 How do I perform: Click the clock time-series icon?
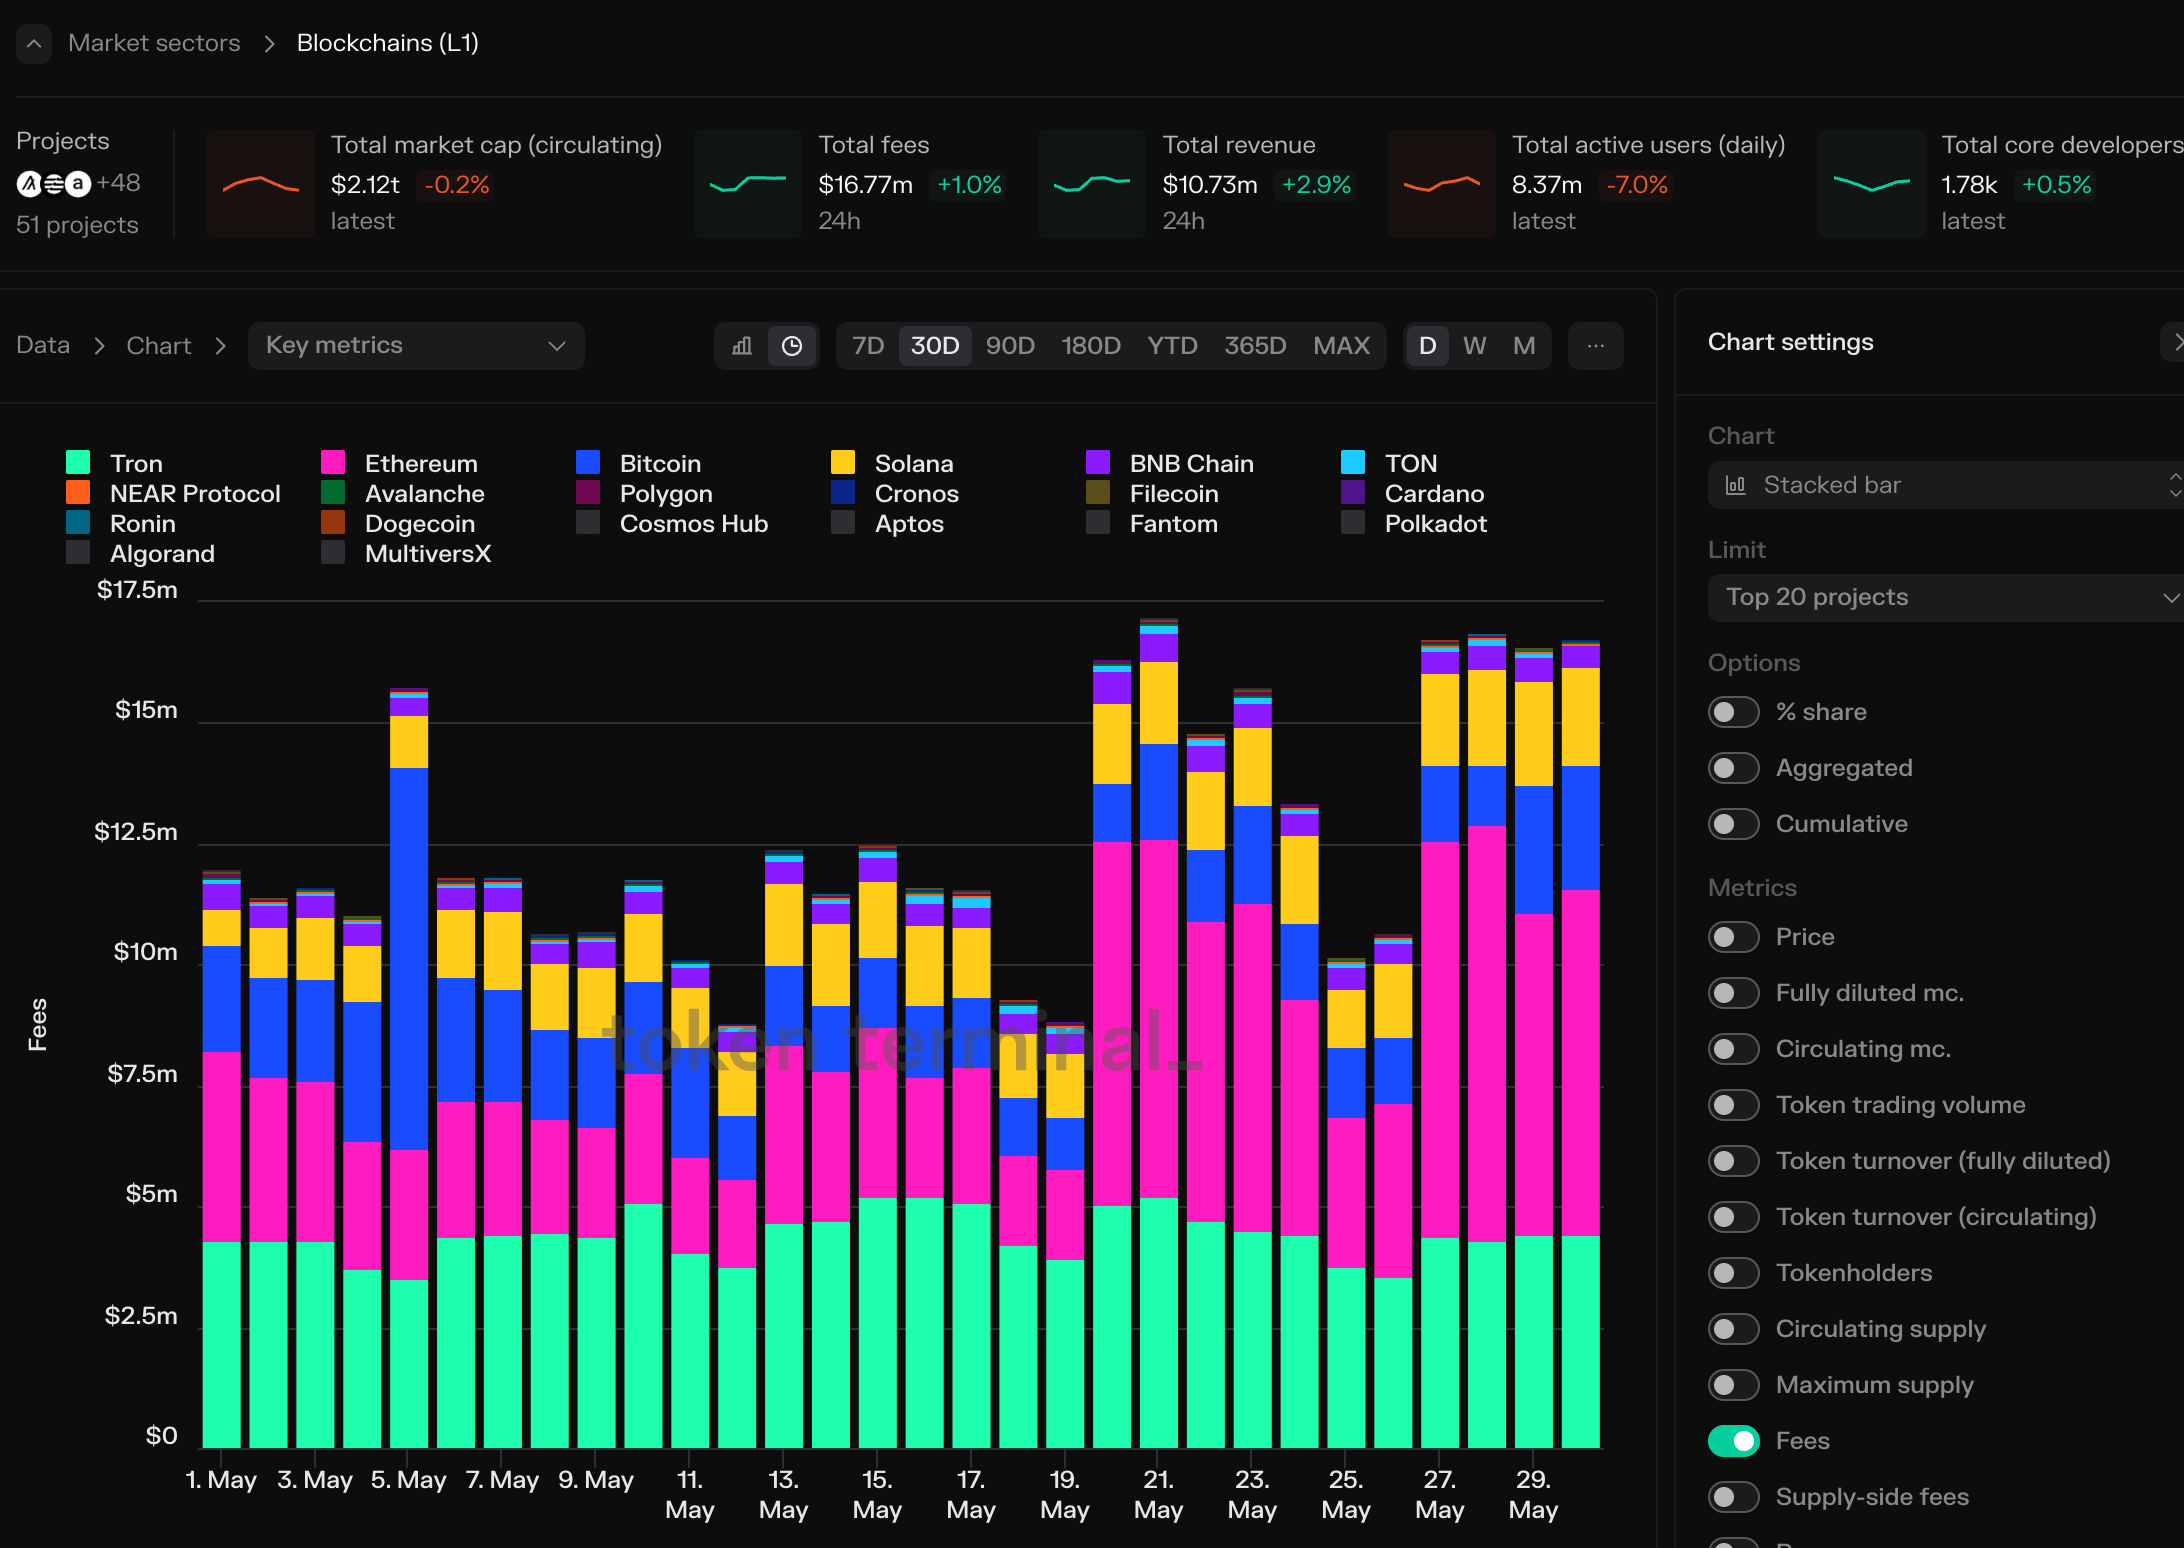click(791, 346)
